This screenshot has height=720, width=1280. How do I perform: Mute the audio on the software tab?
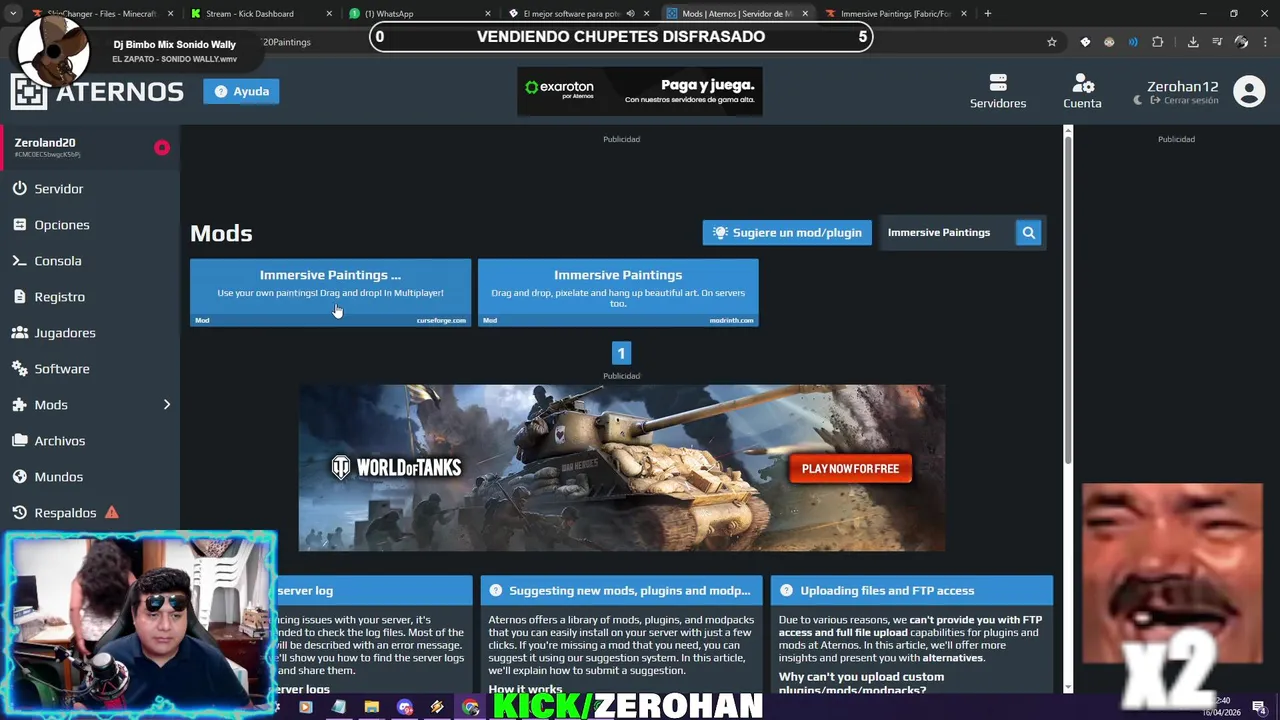click(630, 14)
